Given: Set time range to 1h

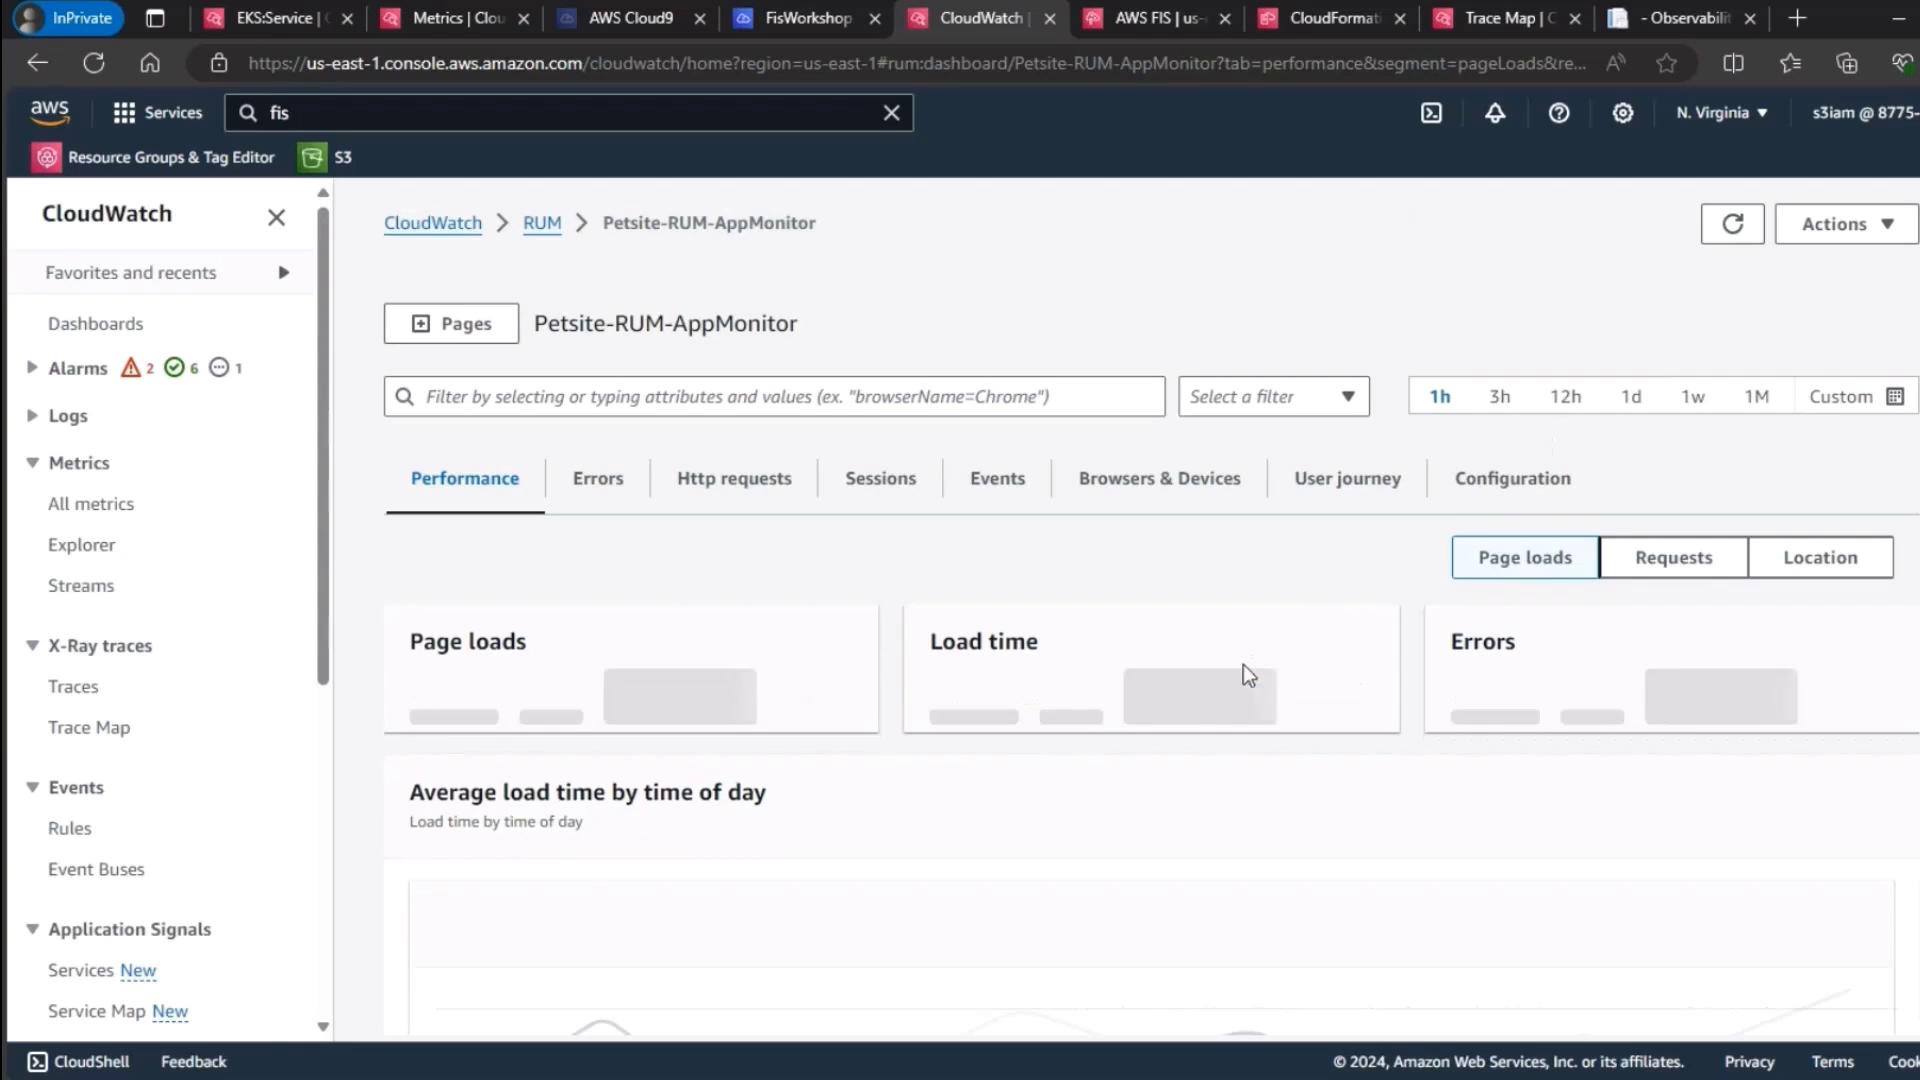Looking at the screenshot, I should click(x=1439, y=396).
